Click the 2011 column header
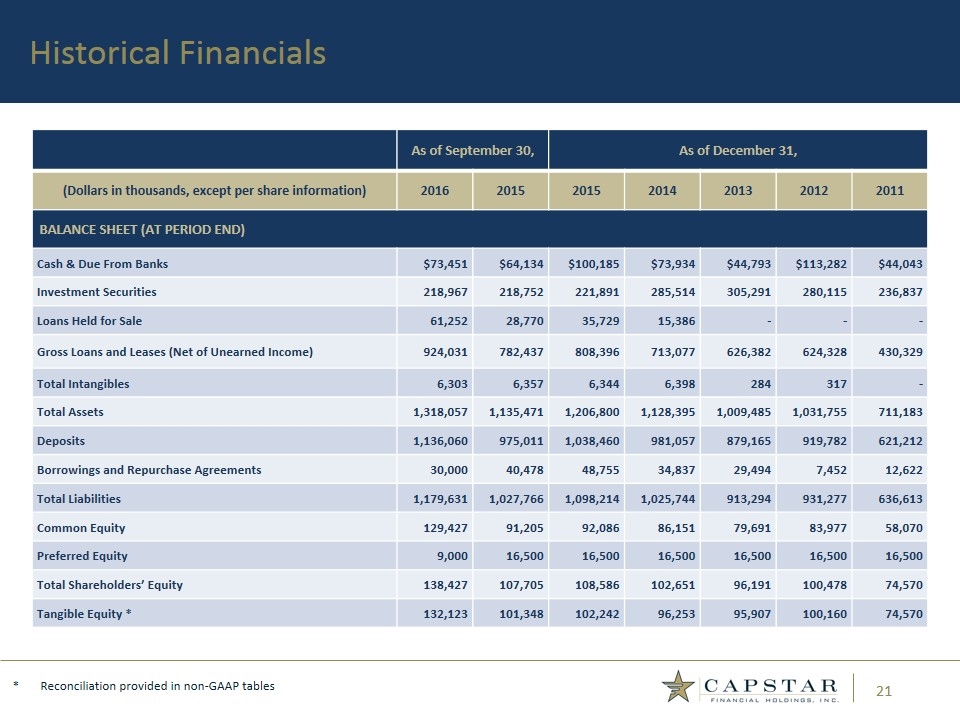Viewport: 960px width, 720px height. pyautogui.click(x=889, y=190)
